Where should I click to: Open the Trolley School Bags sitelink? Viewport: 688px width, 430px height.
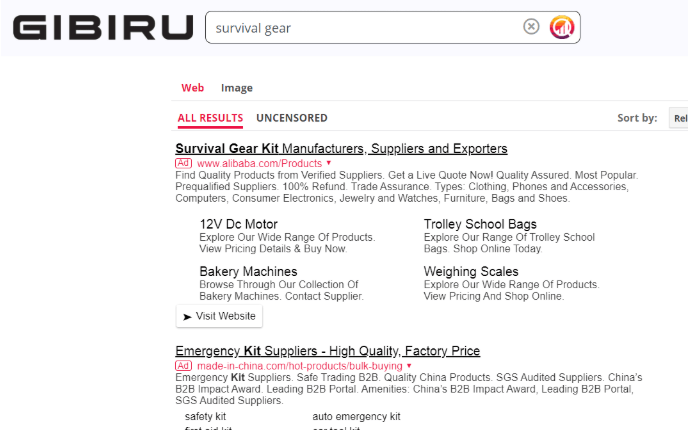480,224
